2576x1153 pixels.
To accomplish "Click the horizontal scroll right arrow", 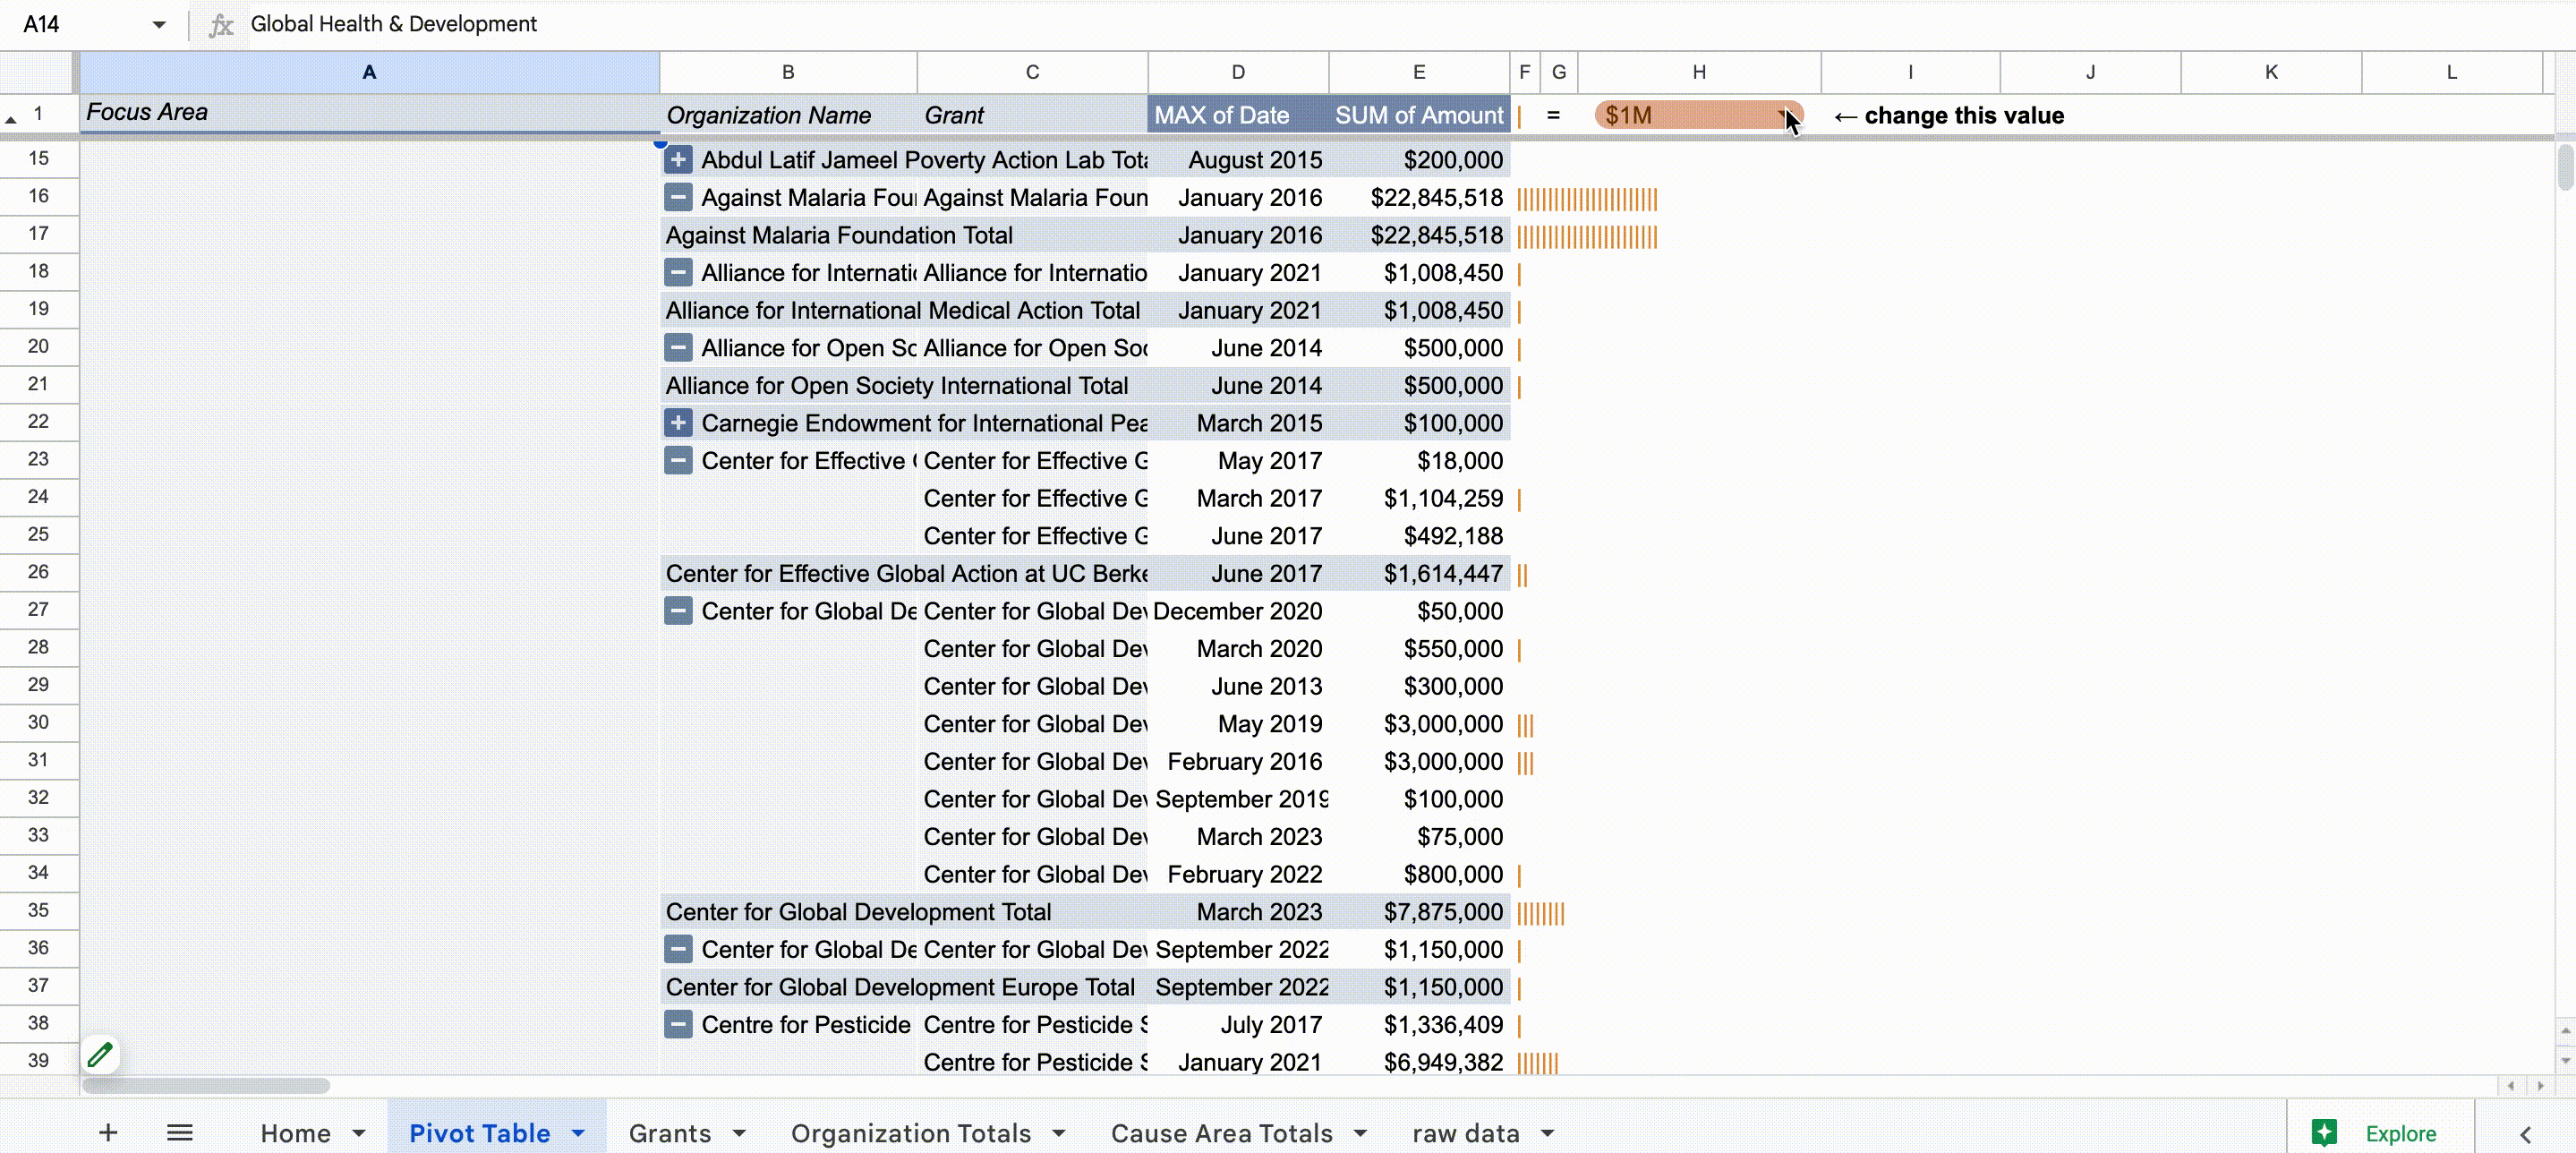I will click(x=2540, y=1085).
